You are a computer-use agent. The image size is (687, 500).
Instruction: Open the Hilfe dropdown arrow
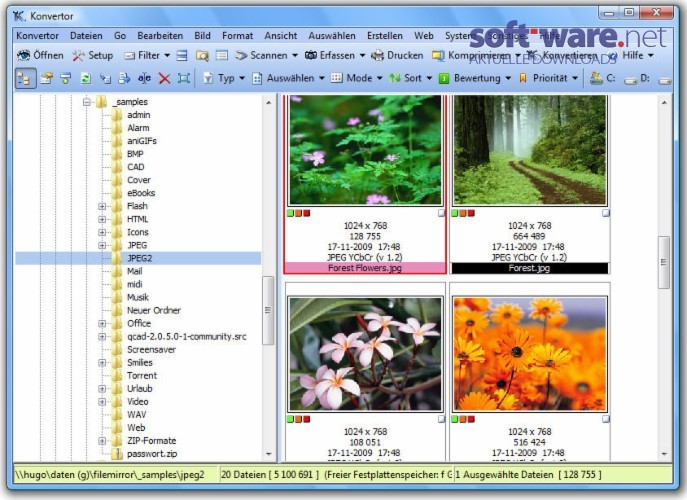(651, 56)
